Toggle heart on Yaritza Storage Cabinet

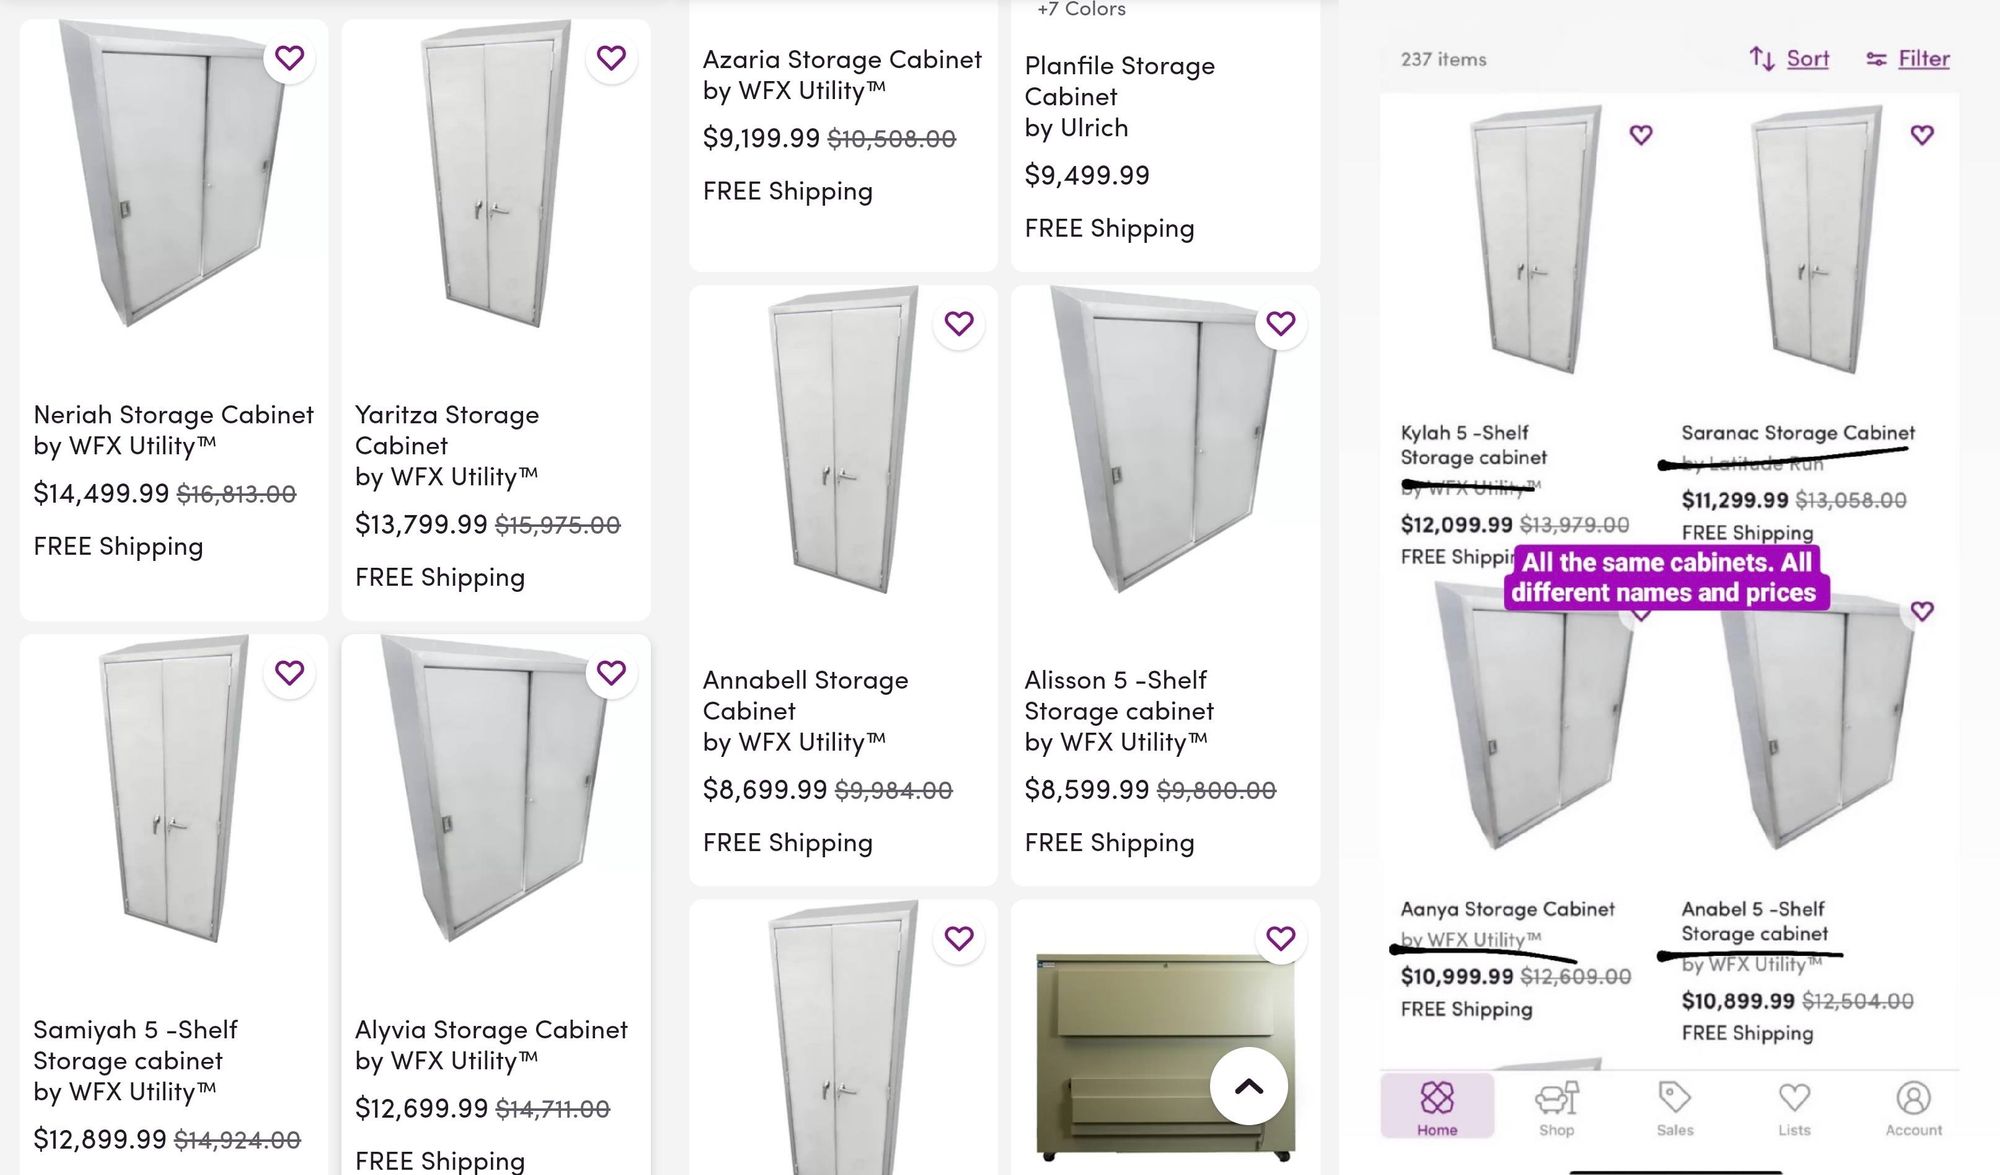click(611, 58)
